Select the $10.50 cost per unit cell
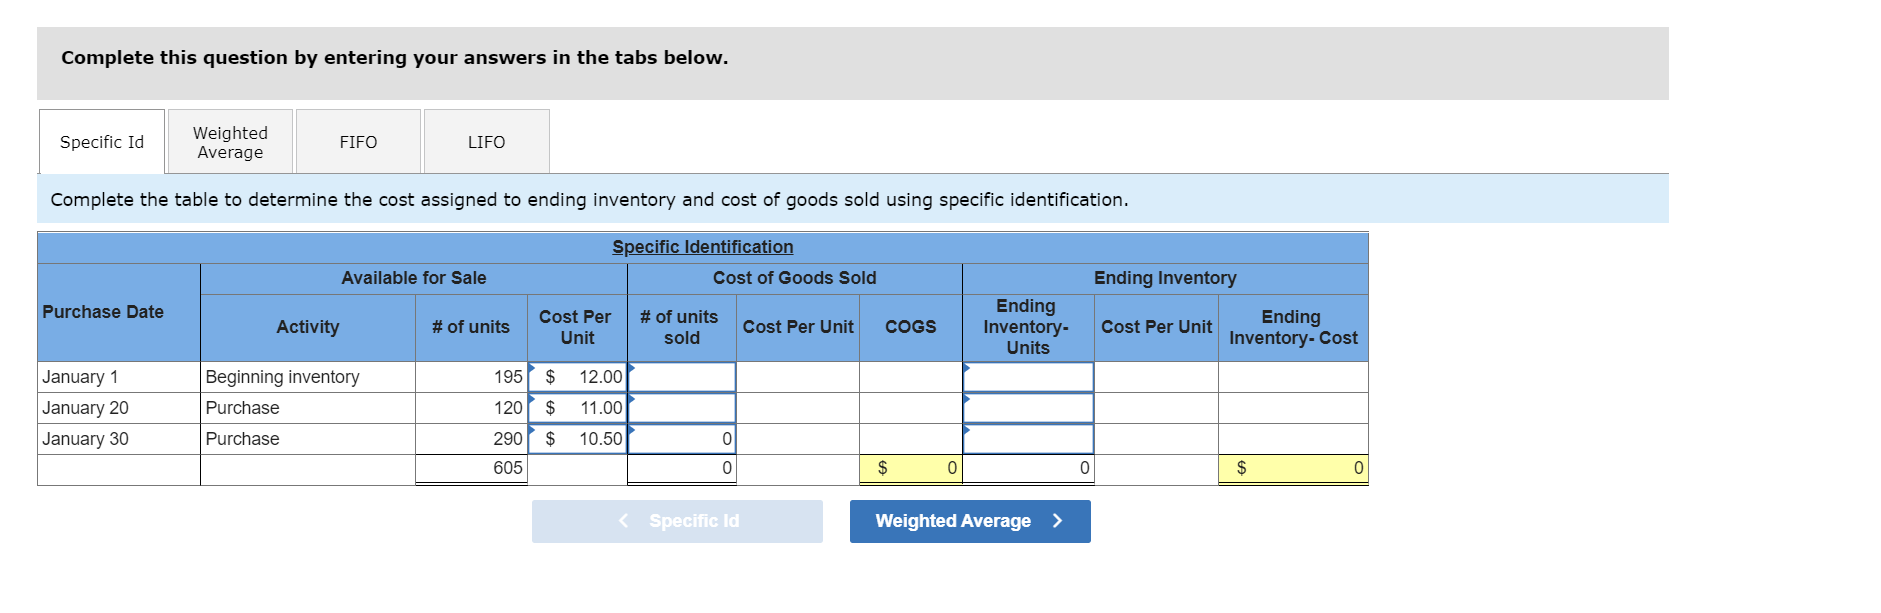 pyautogui.click(x=577, y=439)
